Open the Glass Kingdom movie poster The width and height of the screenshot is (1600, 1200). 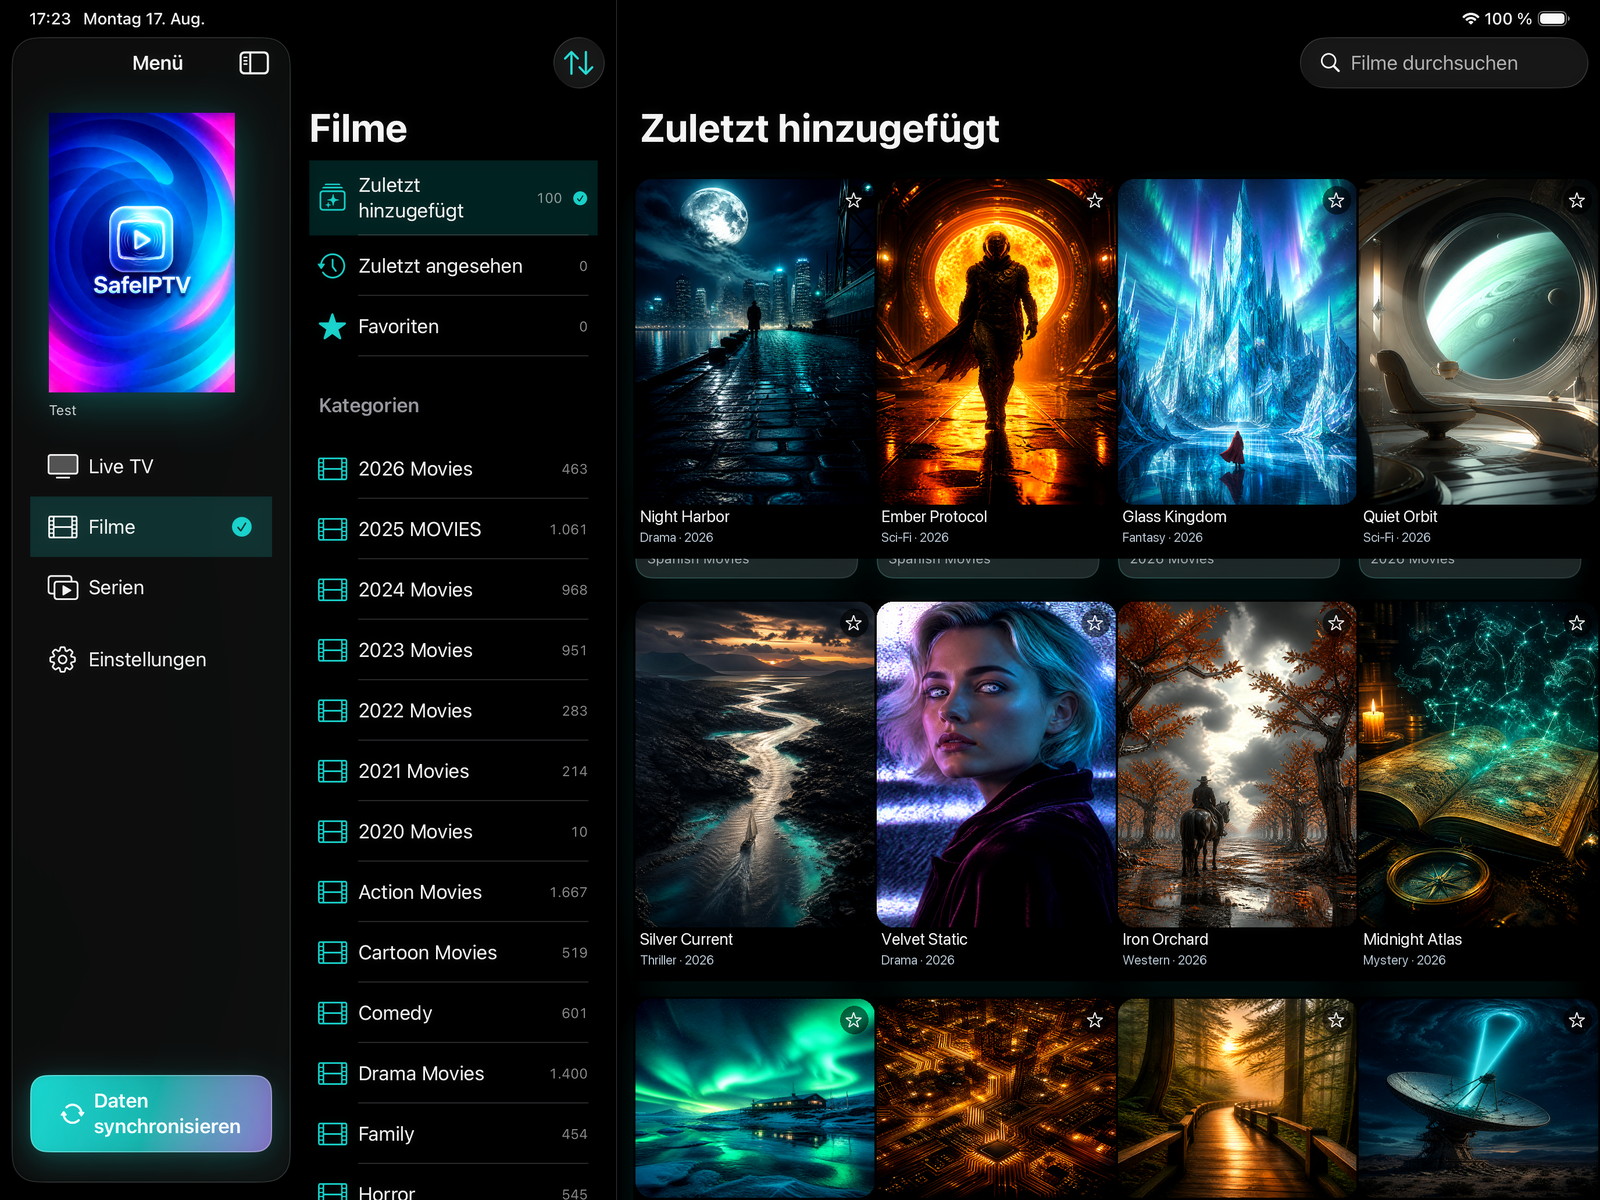(x=1237, y=342)
